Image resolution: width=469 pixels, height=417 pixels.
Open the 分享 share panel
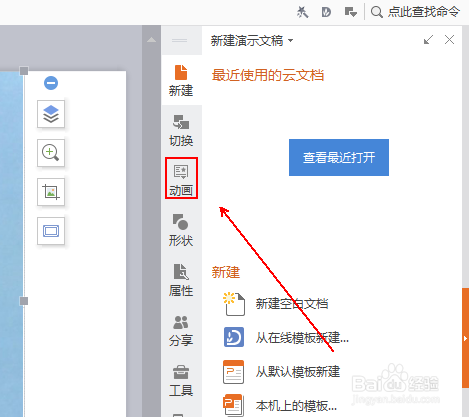coord(181,331)
